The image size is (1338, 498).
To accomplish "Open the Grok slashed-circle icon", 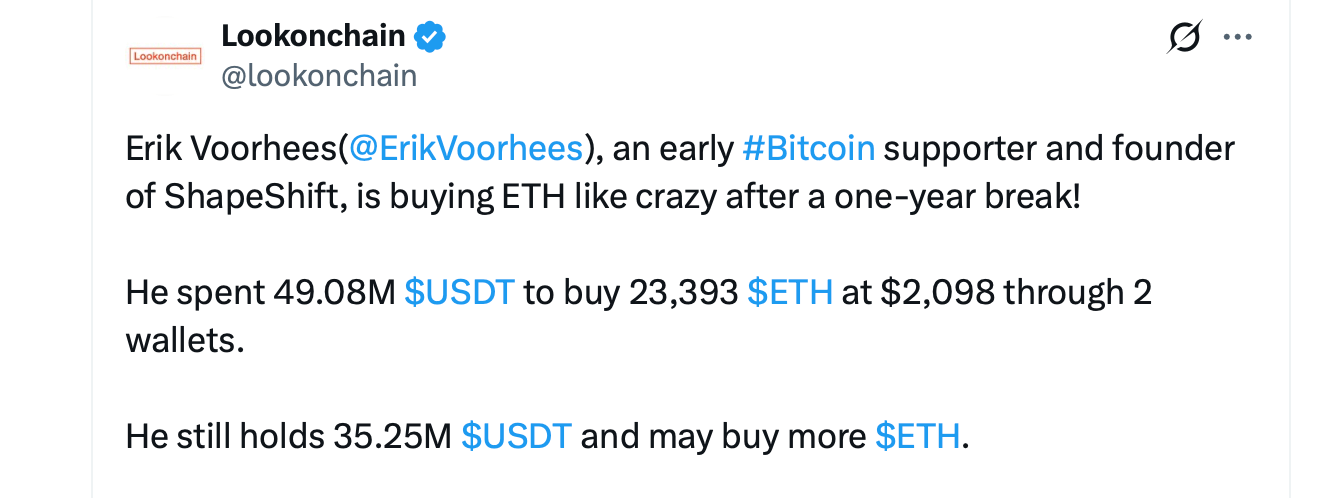I will tap(1185, 37).
